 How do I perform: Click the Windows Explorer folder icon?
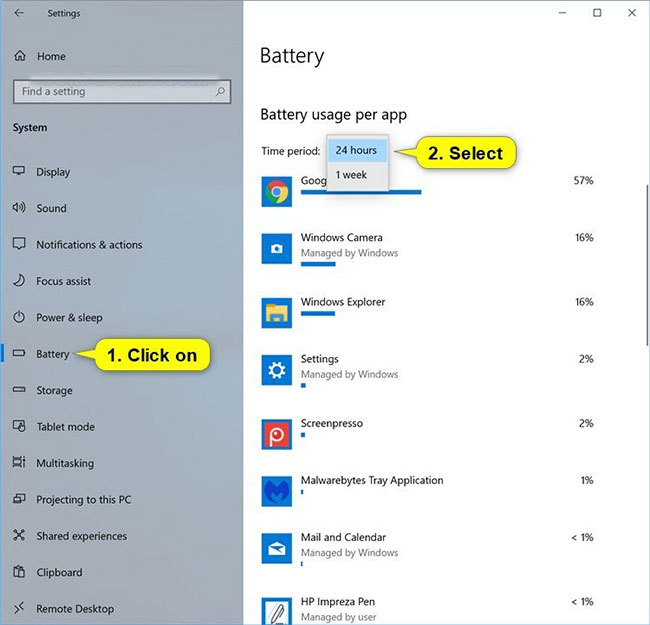pyautogui.click(x=276, y=313)
